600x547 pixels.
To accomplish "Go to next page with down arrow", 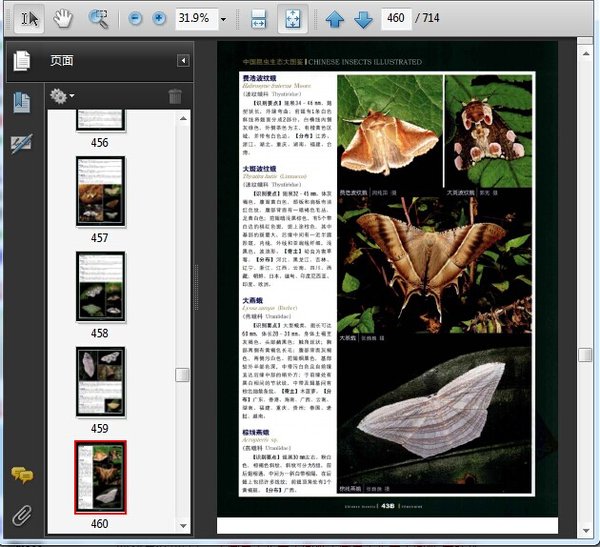I will coord(363,19).
